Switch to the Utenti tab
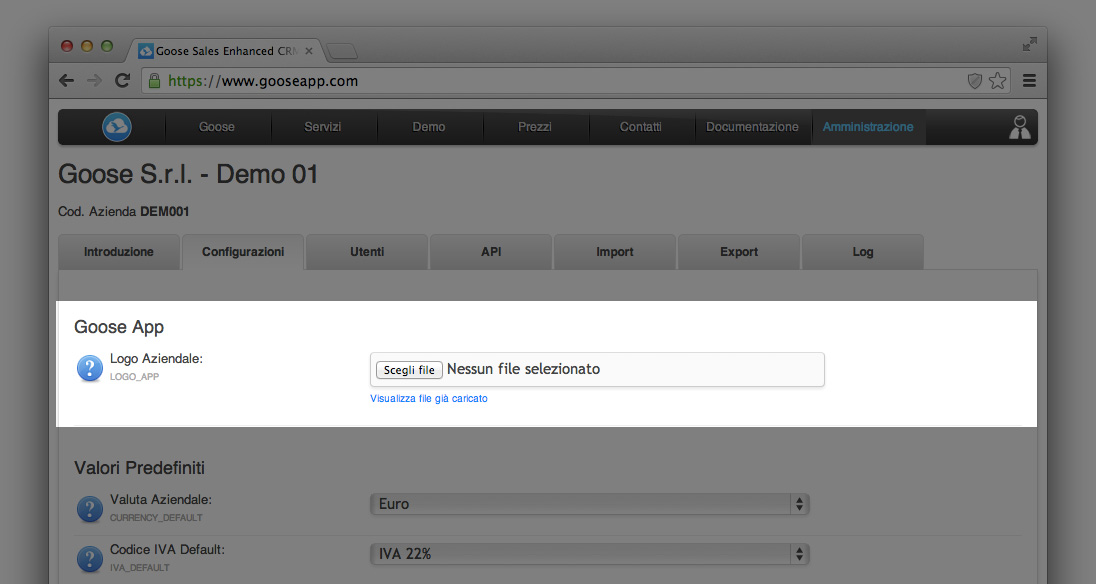Screen dimensions: 1096x584 coord(367,251)
